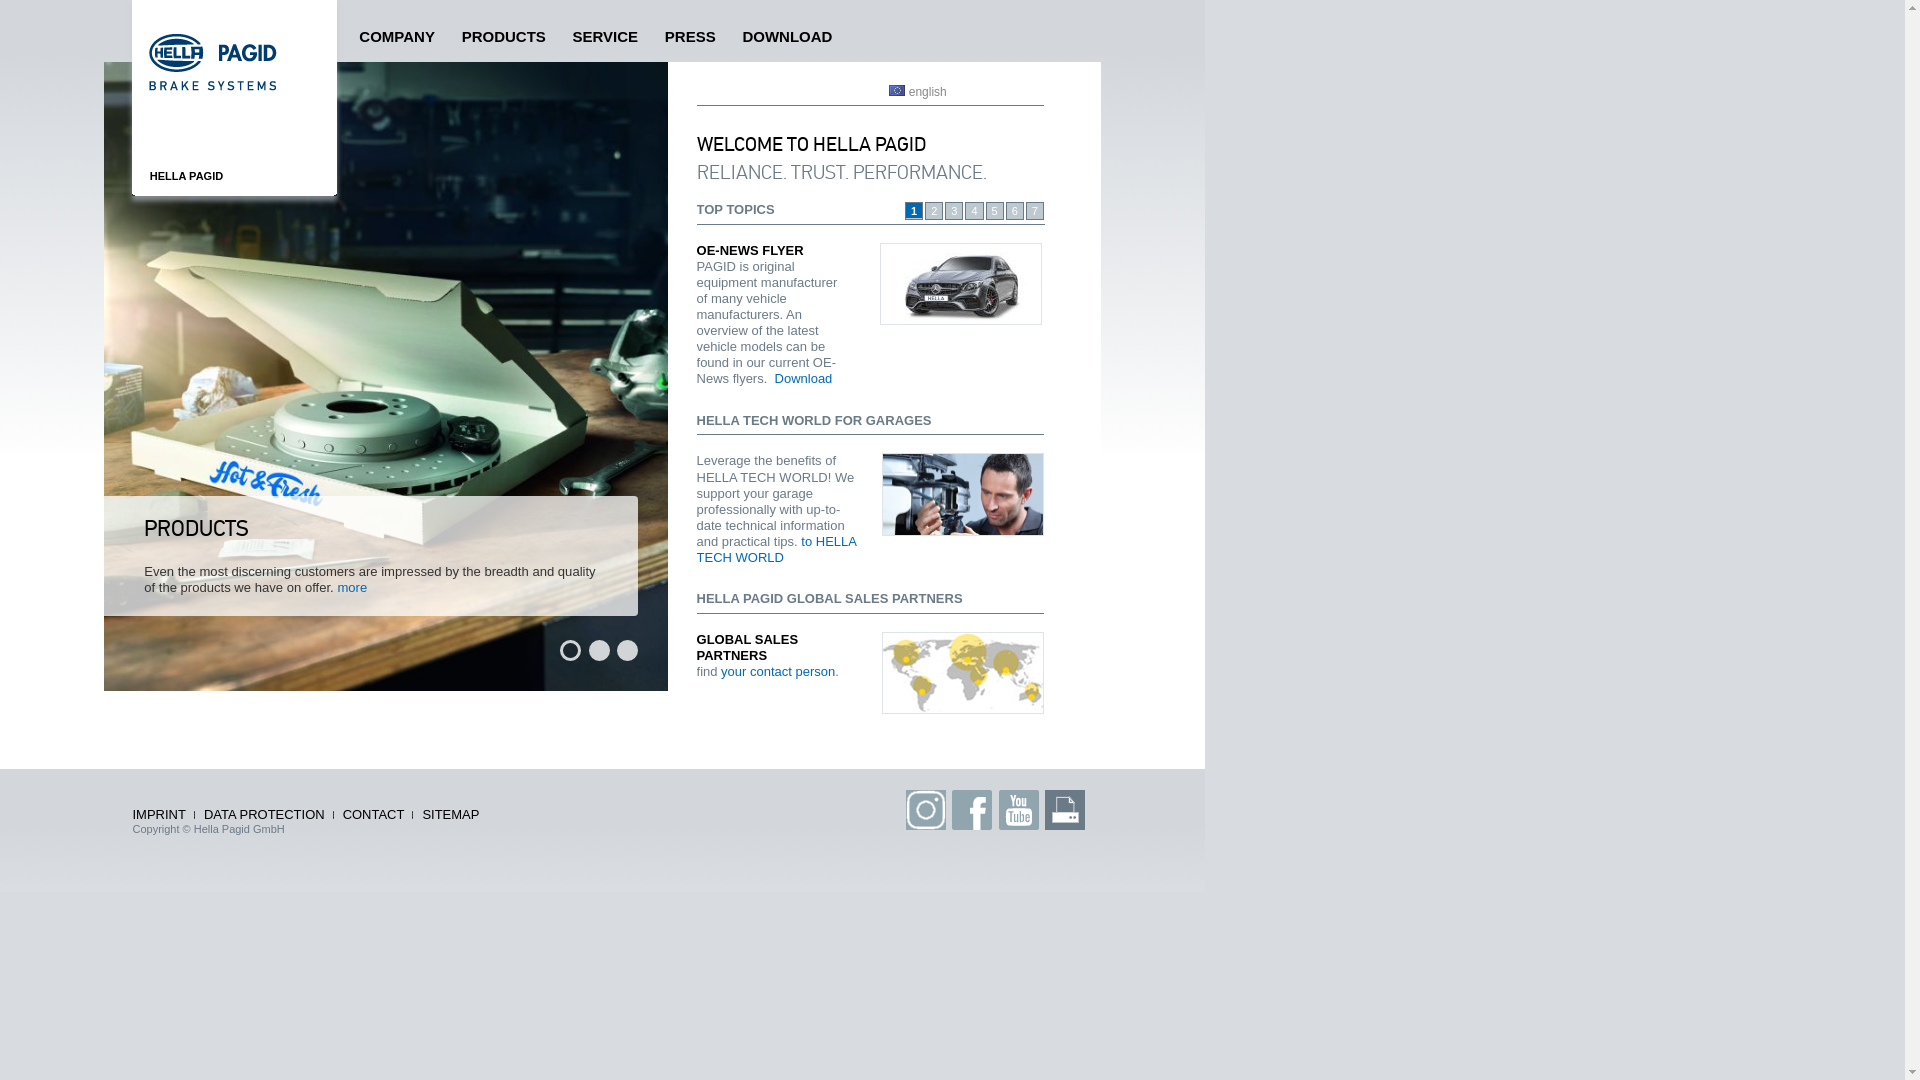1920x1080 pixels.
Task: Click the GLOBAL SALES PARTNERS bold title
Action: (x=747, y=648)
